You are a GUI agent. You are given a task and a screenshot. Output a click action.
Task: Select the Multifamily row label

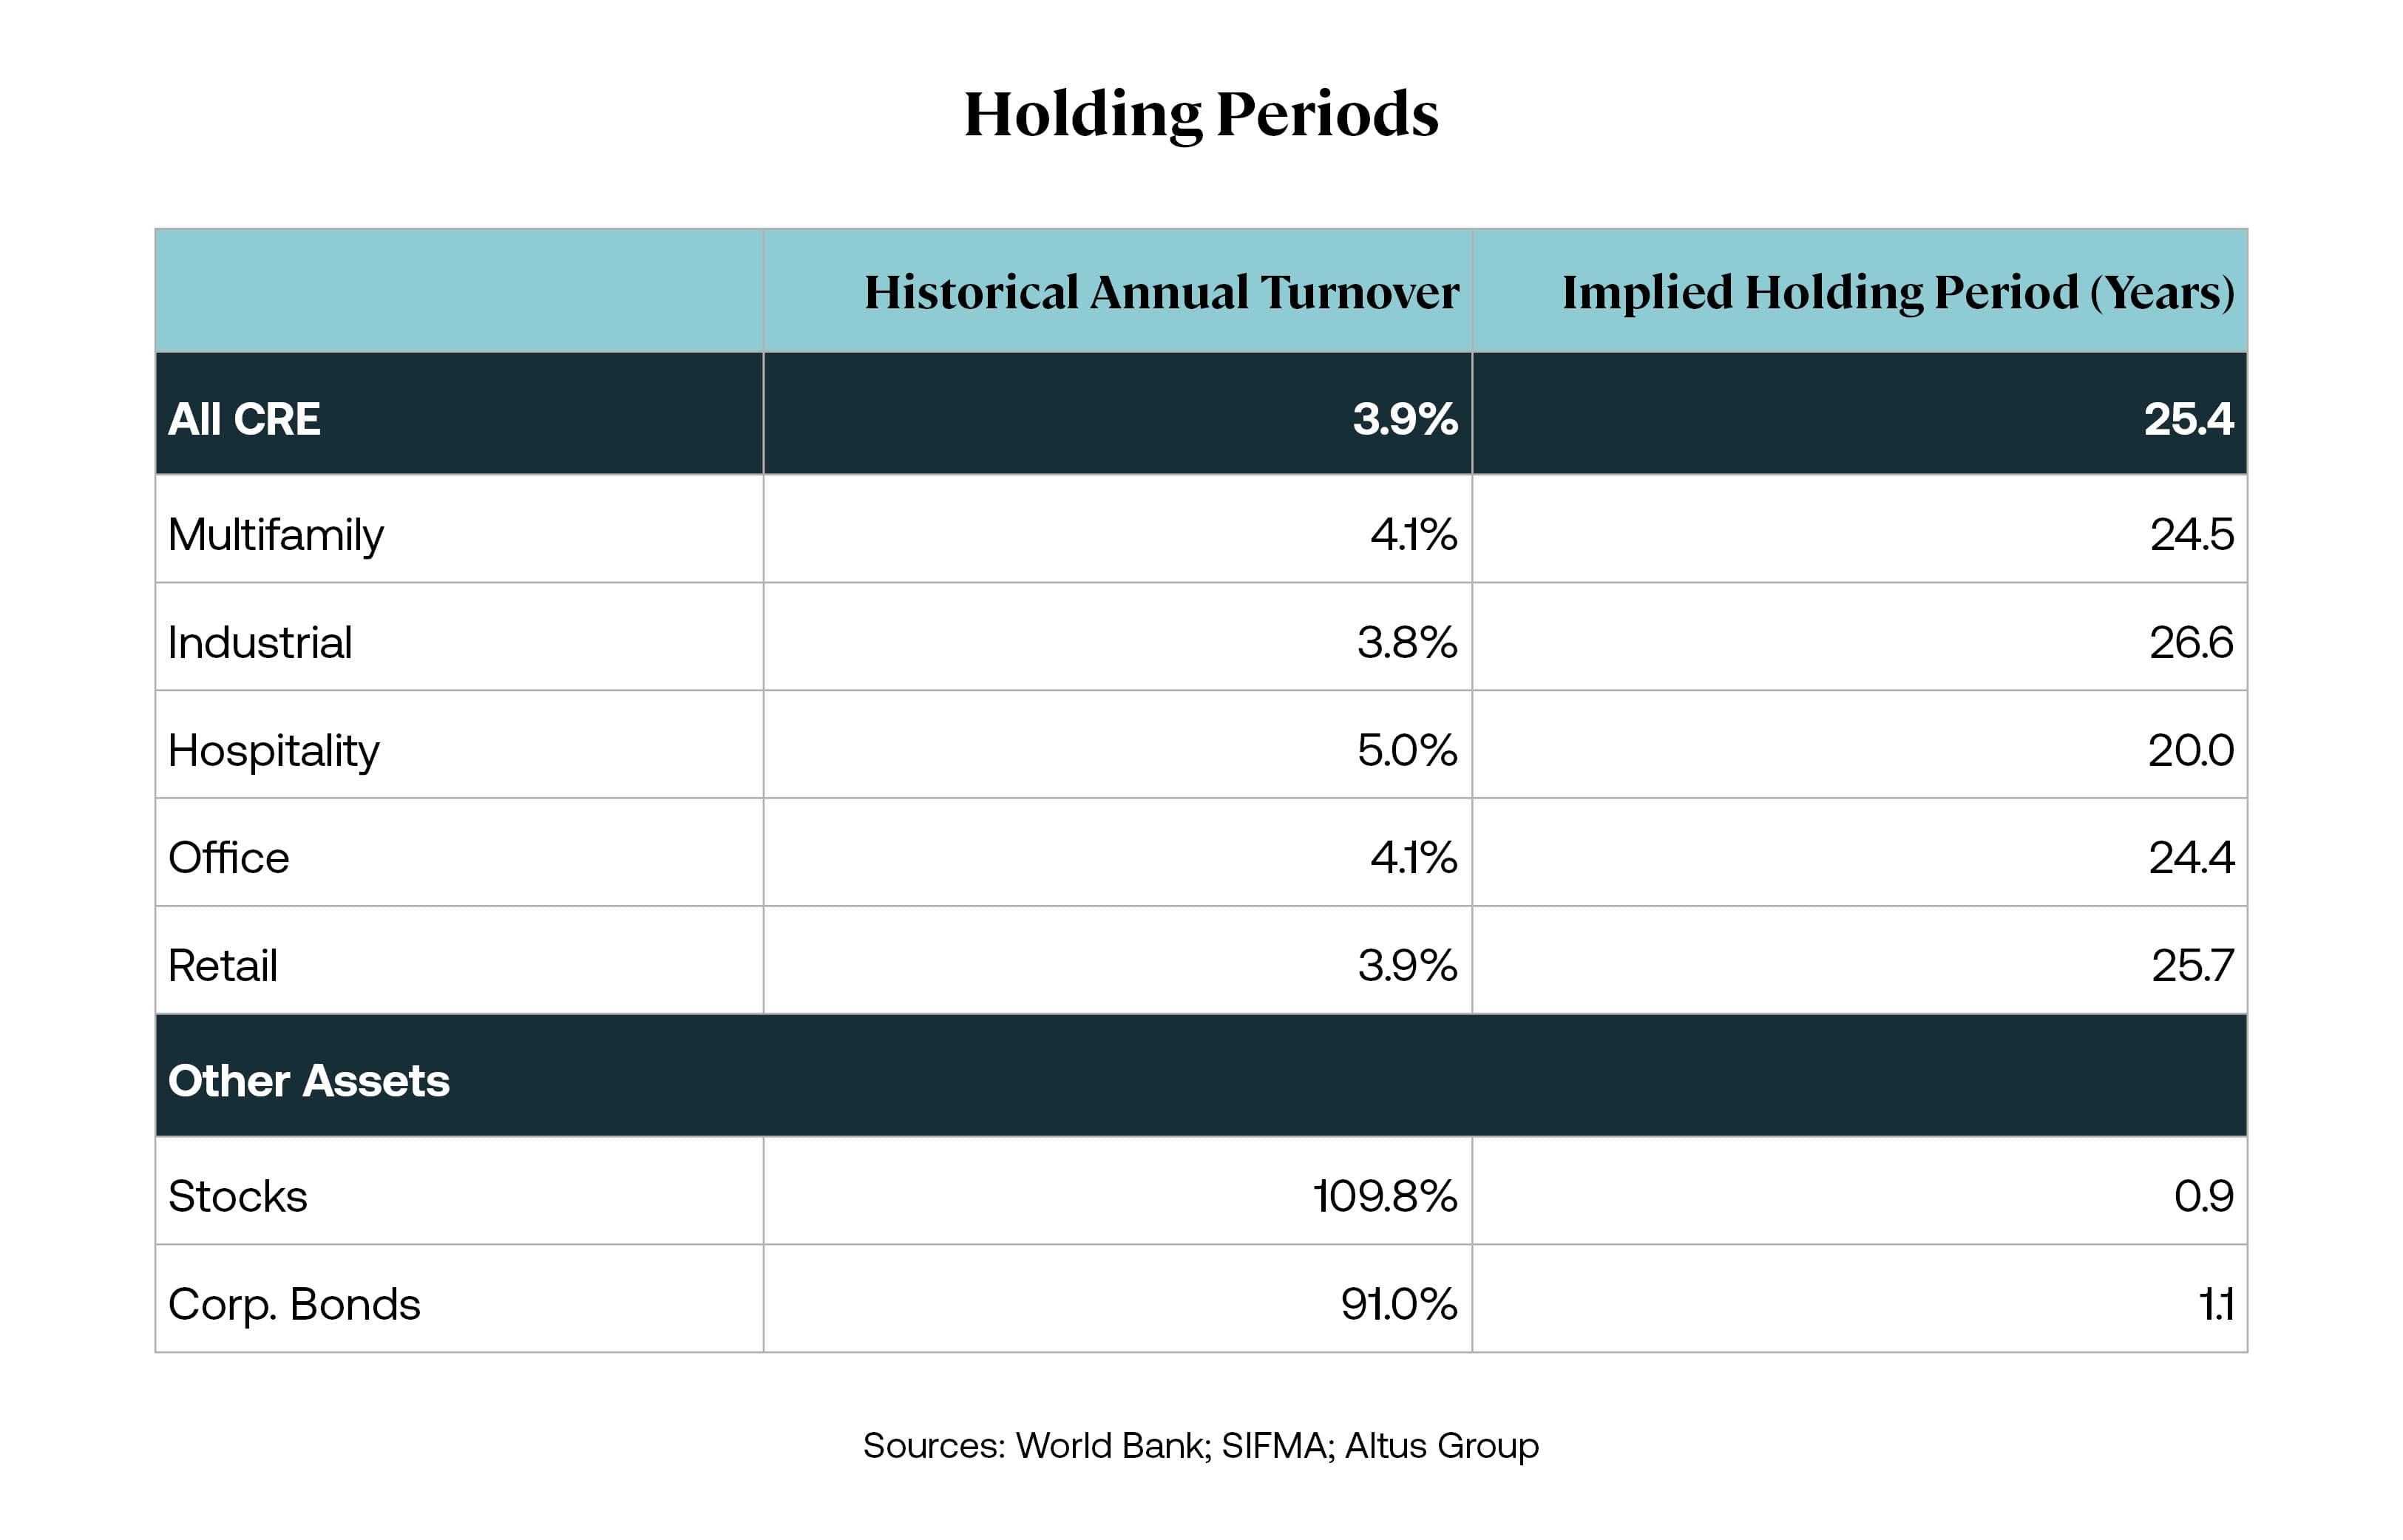click(276, 534)
